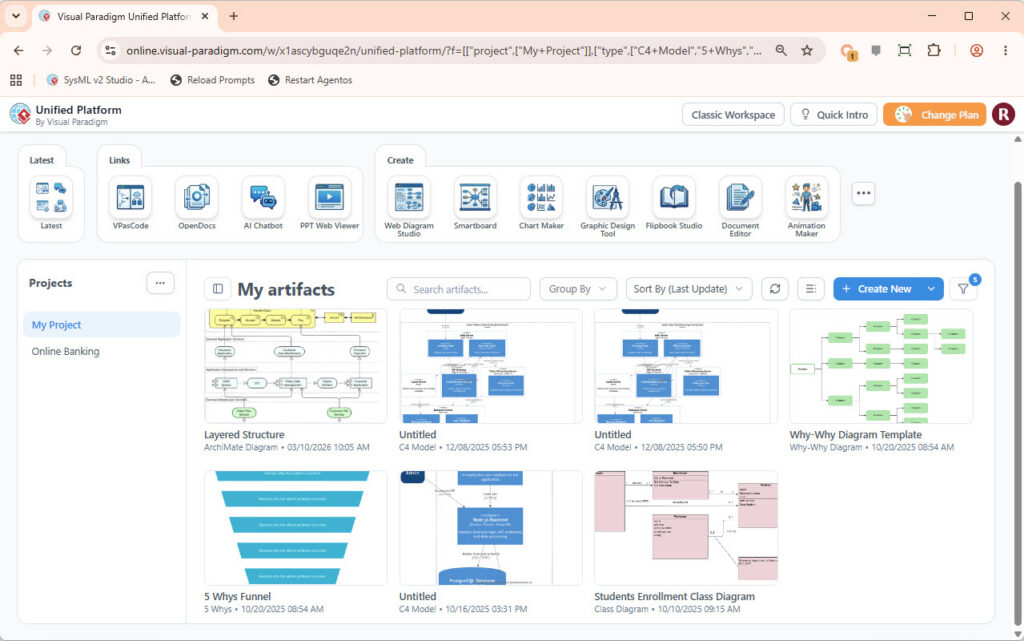
Task: Show more Create tools ellipsis
Action: tap(863, 193)
